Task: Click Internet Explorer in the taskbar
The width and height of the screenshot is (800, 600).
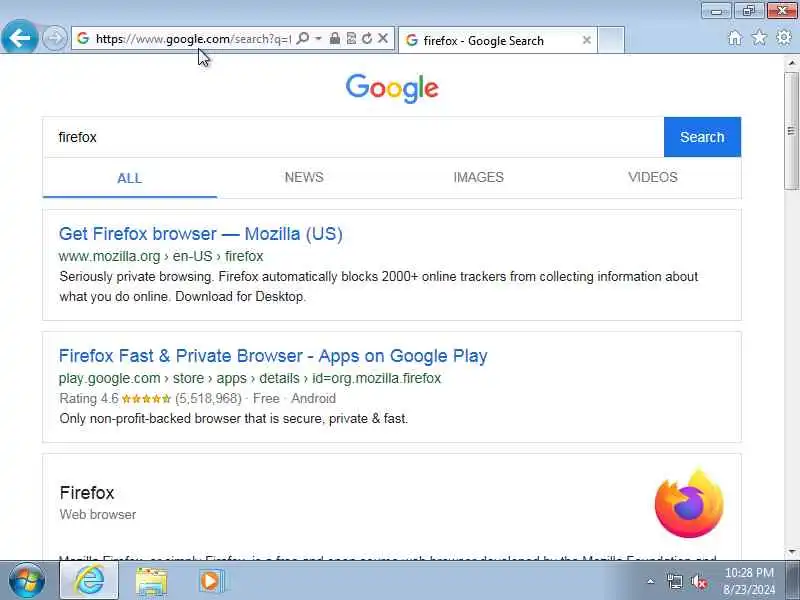Action: tap(89, 581)
